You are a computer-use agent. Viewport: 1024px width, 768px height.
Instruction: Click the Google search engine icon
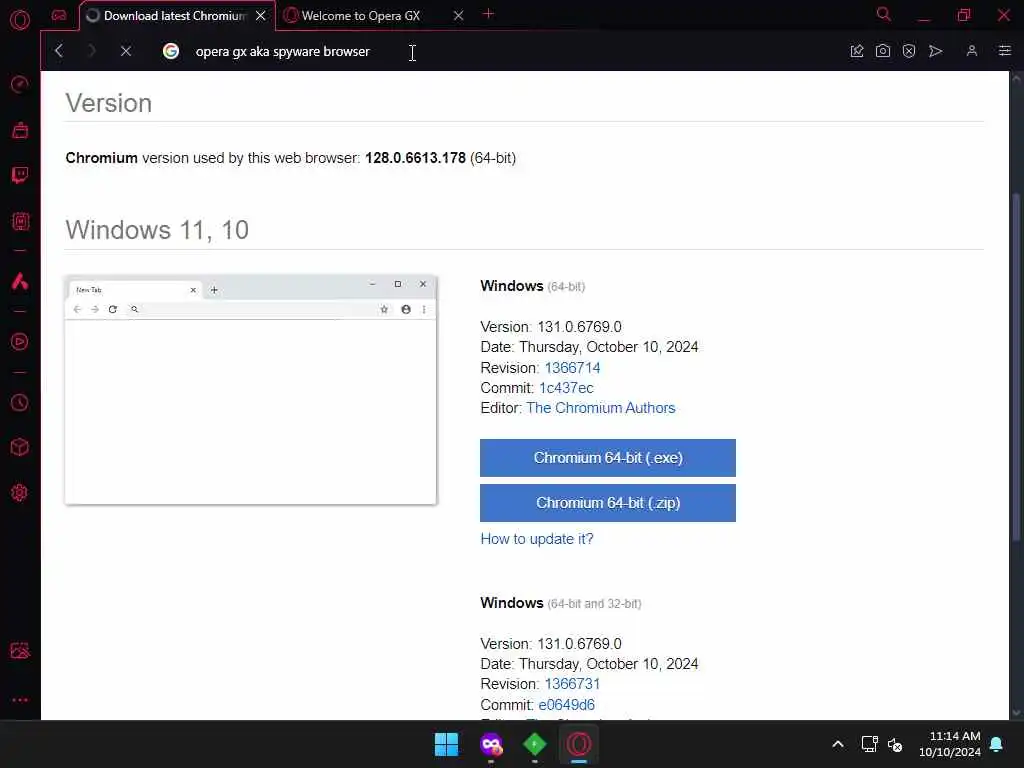click(171, 51)
